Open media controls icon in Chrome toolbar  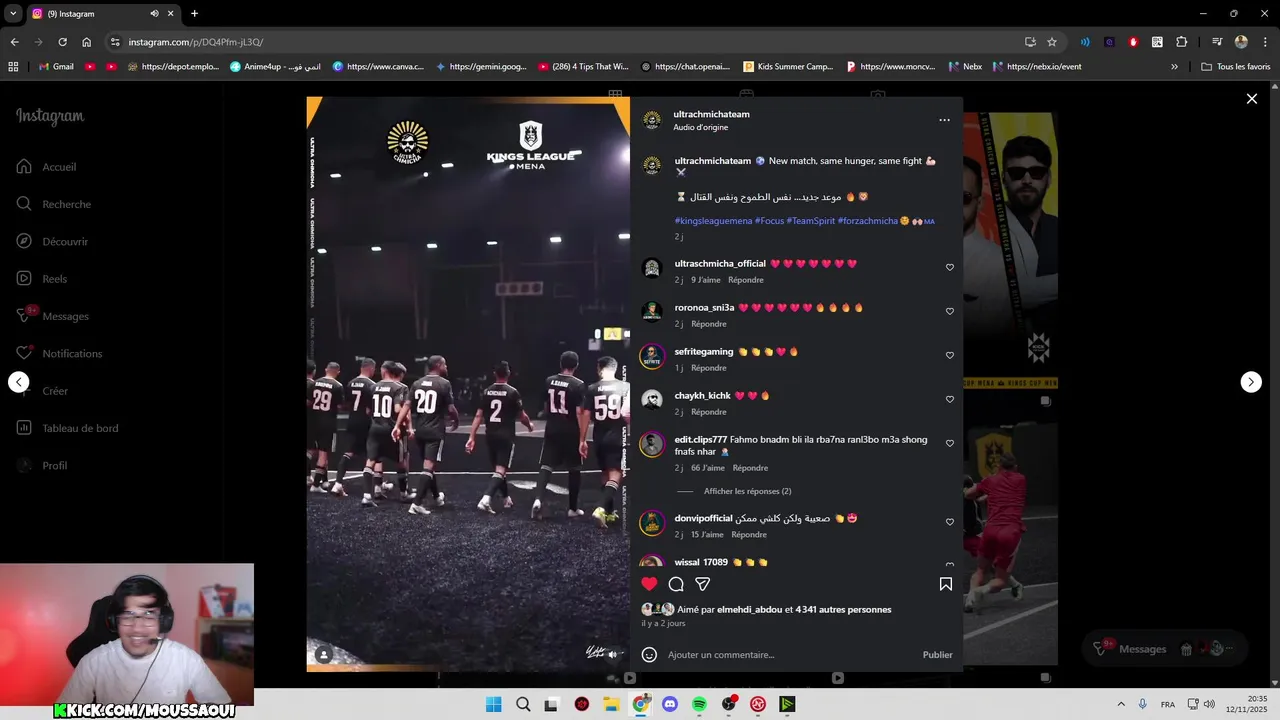pyautogui.click(x=1217, y=42)
